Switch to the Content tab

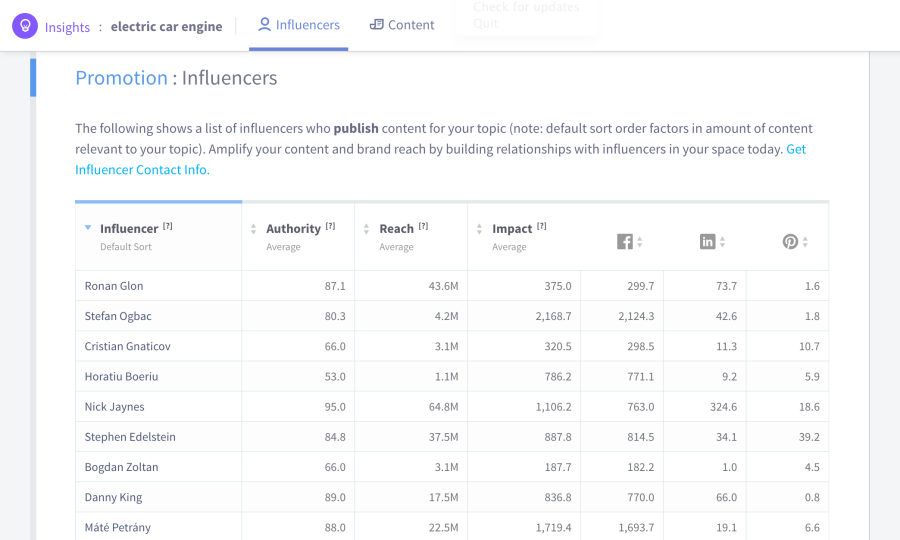click(x=402, y=25)
